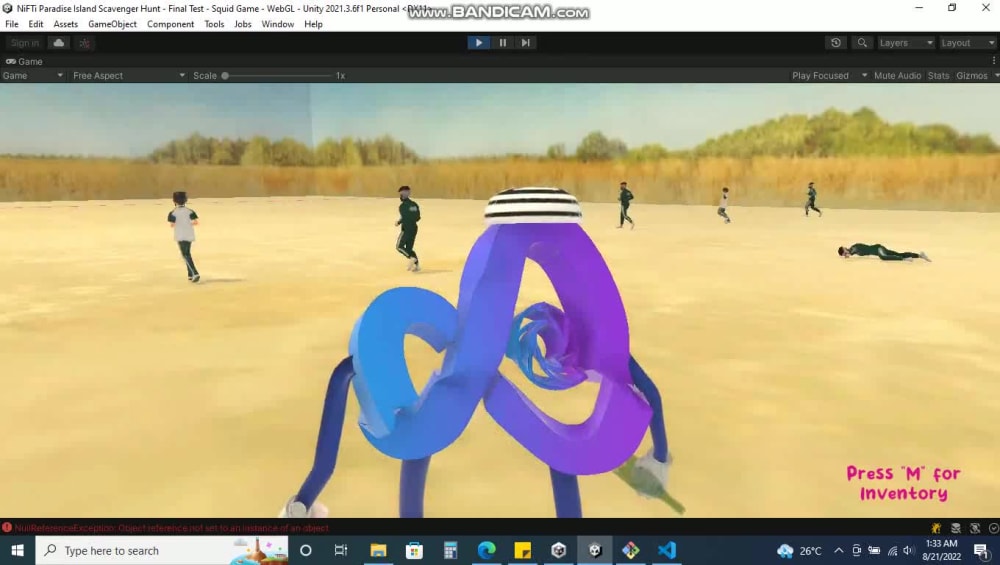Open the weather widget showing 26°C
Viewport: 1000px width, 565px height.
click(x=799, y=551)
